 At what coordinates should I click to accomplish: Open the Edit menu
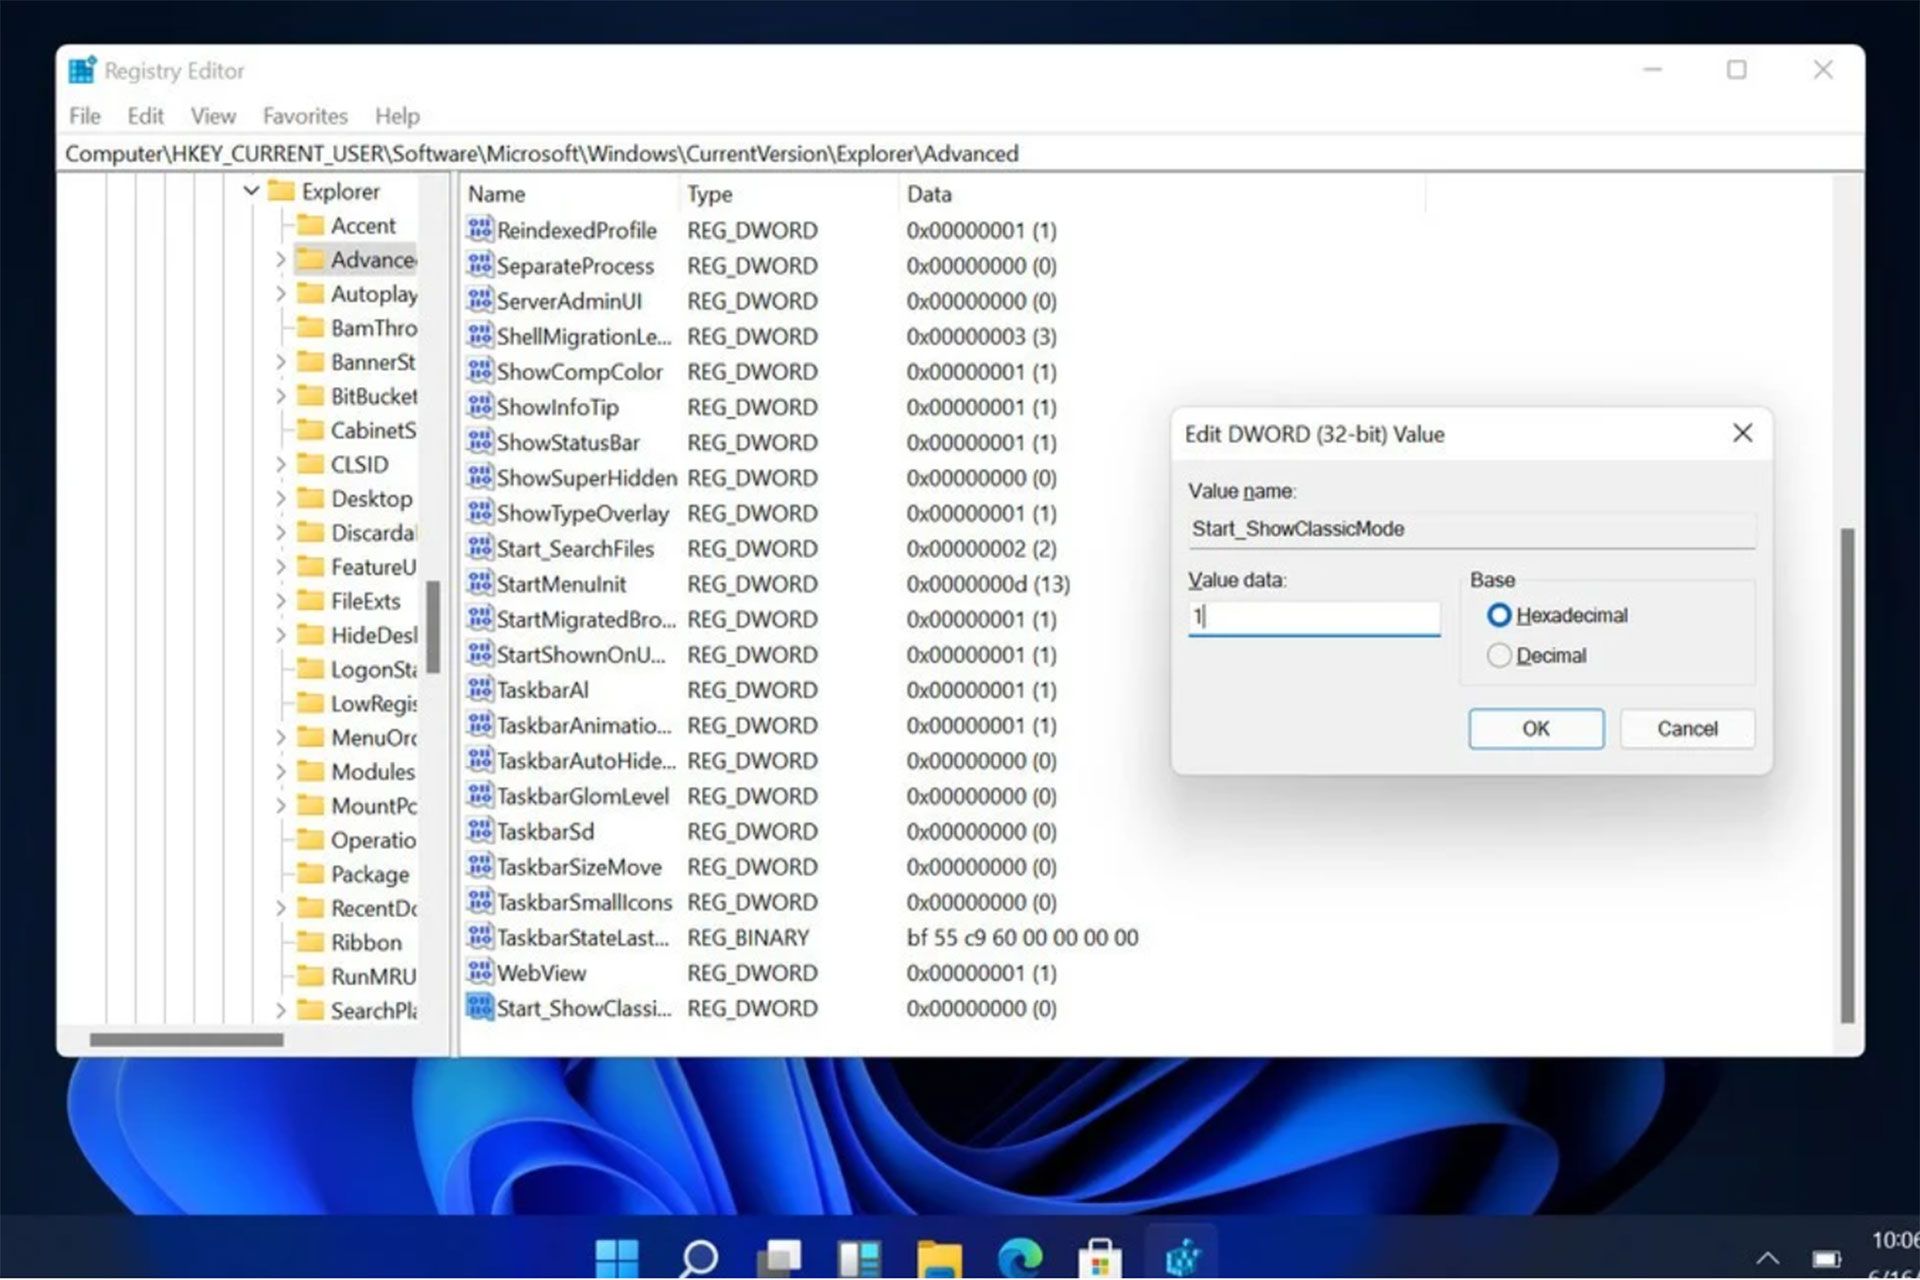tap(145, 116)
